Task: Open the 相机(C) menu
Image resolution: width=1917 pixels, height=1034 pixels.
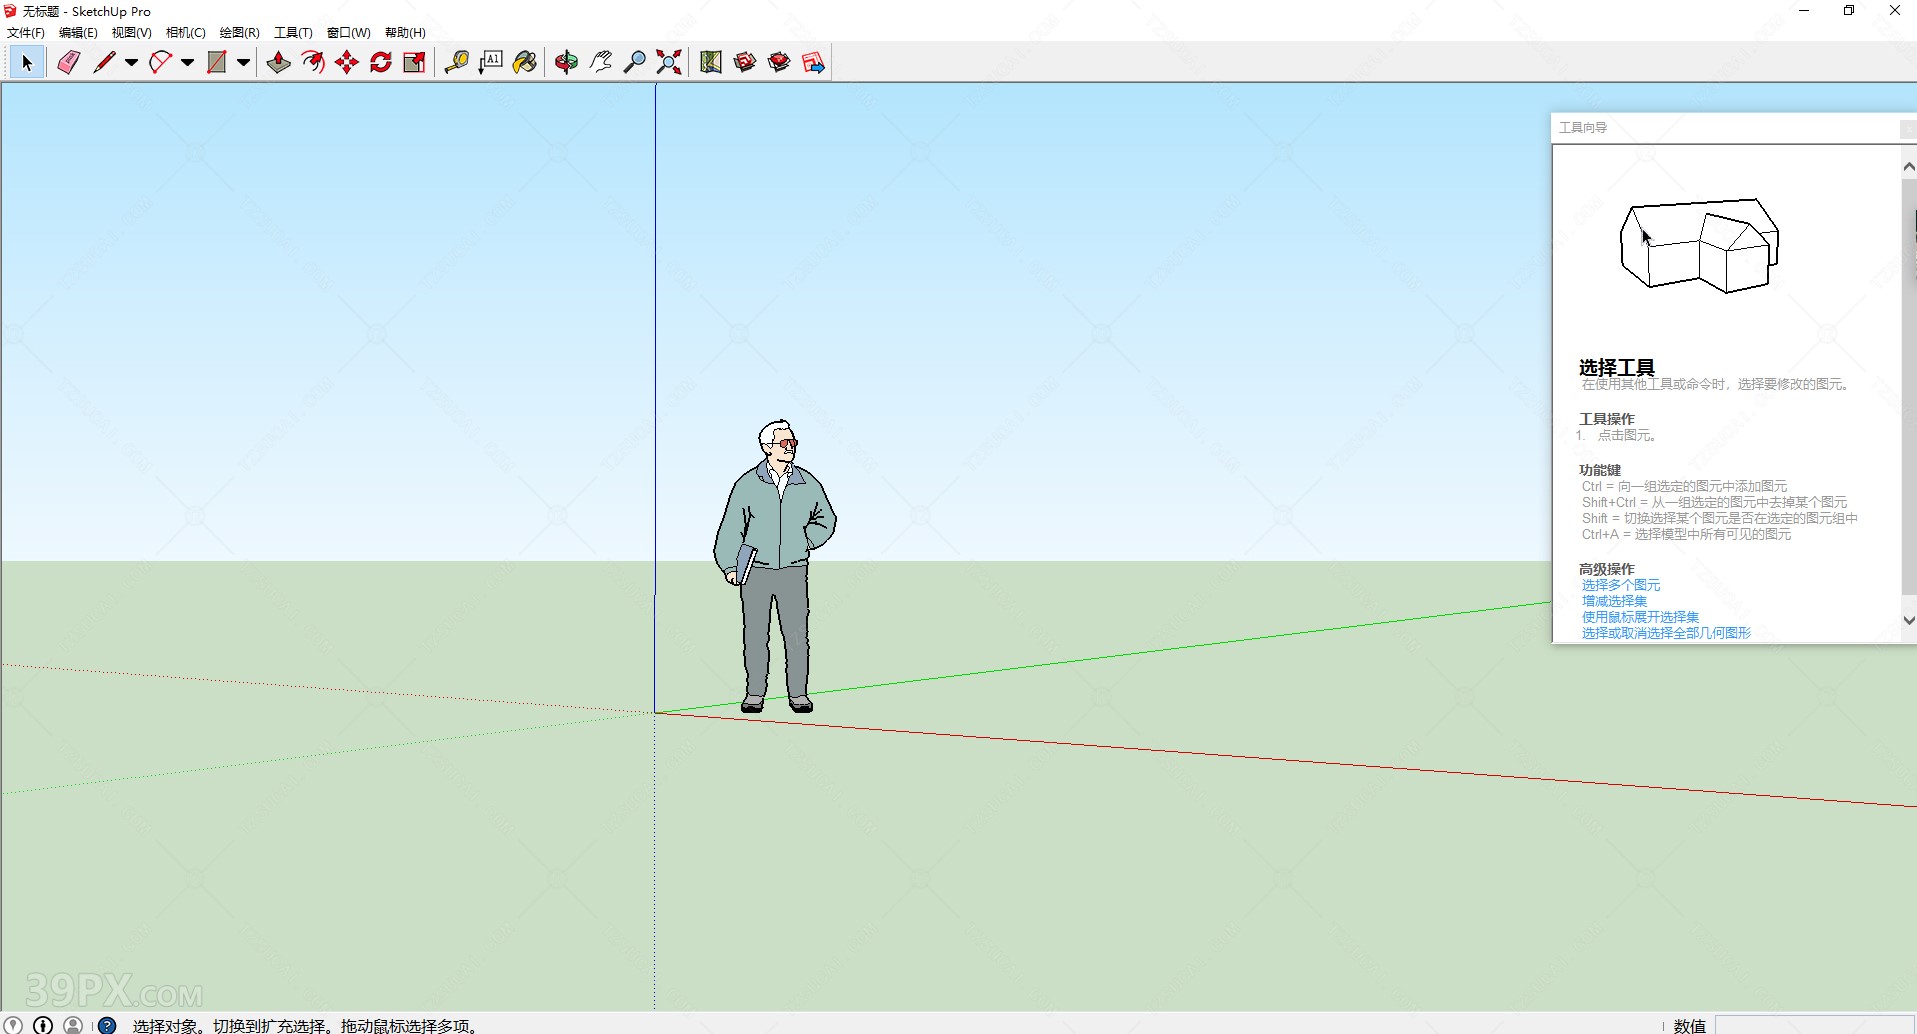Action: pos(185,32)
